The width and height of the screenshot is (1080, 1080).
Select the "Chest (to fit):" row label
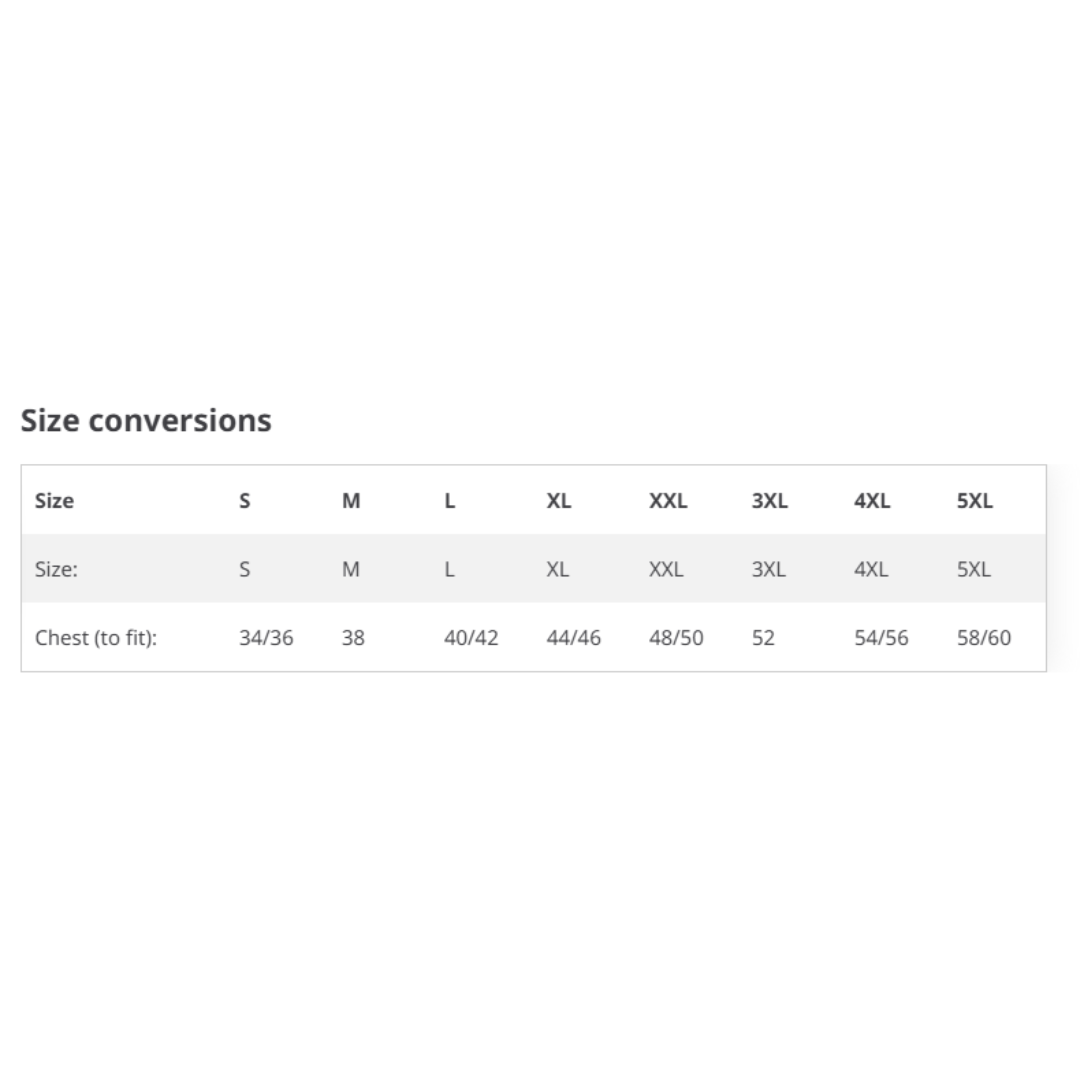point(96,638)
